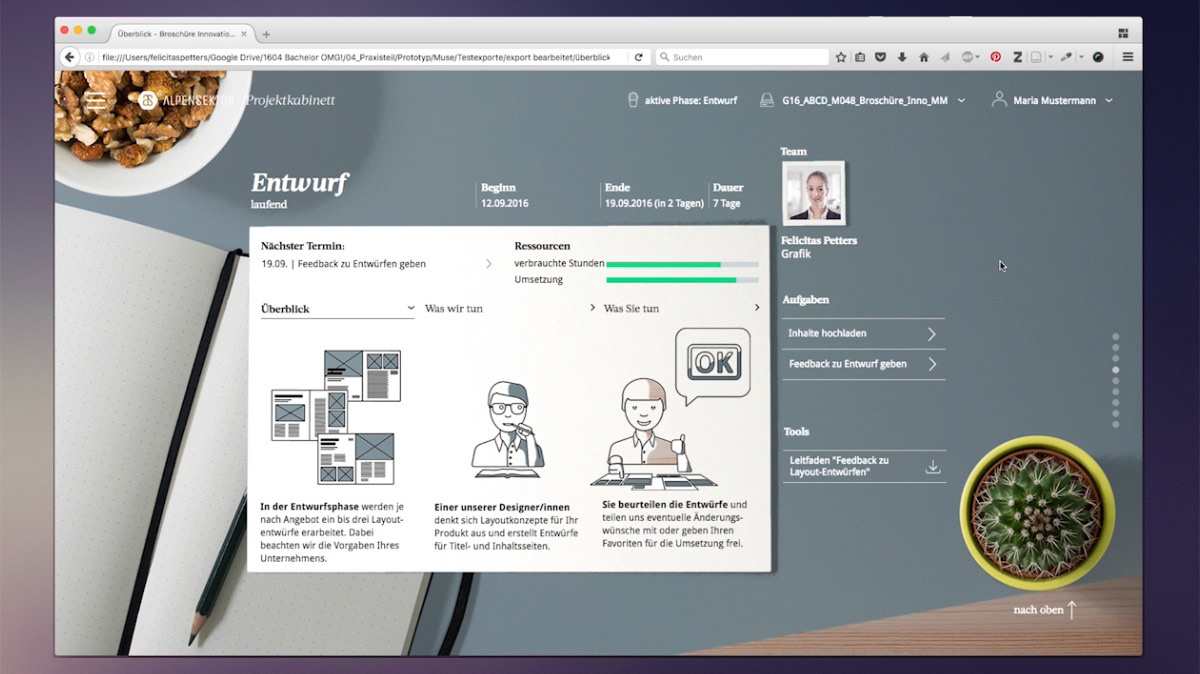This screenshot has width=1200, height=674.
Task: Go to the browser home icon
Action: click(924, 57)
